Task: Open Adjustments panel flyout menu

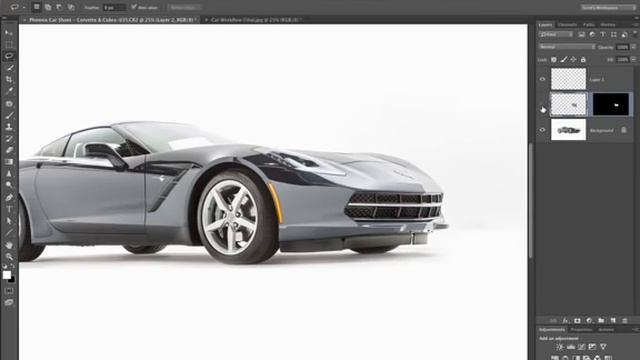Action: coord(636,329)
